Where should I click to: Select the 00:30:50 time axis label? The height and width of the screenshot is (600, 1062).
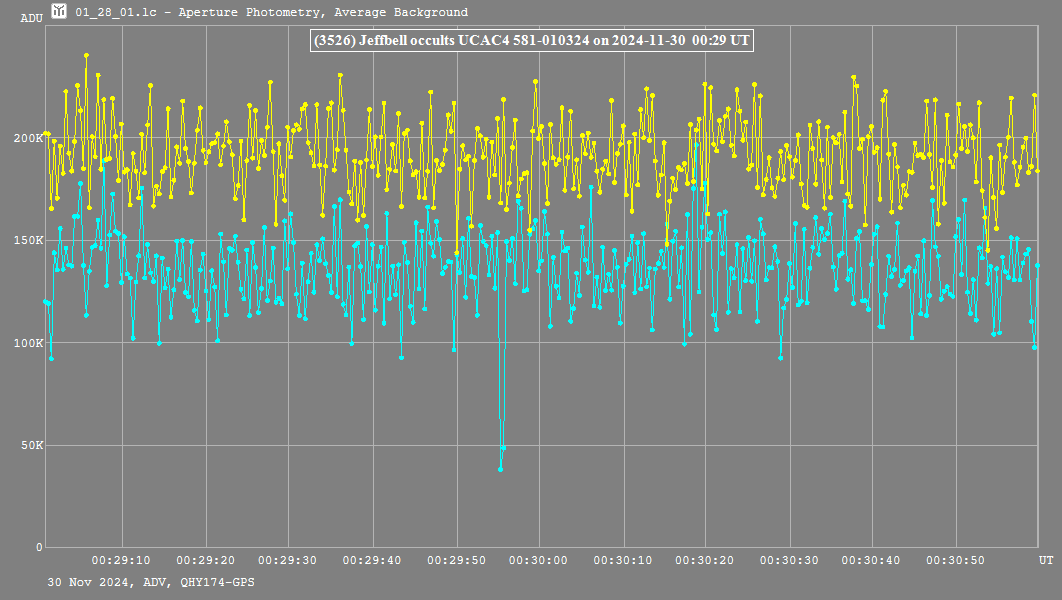click(956, 561)
